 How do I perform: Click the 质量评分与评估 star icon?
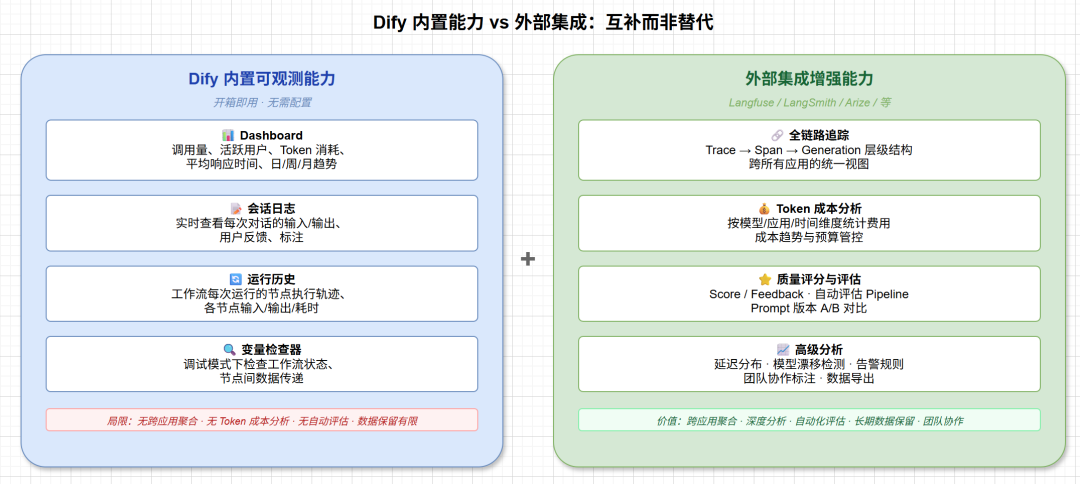point(765,280)
